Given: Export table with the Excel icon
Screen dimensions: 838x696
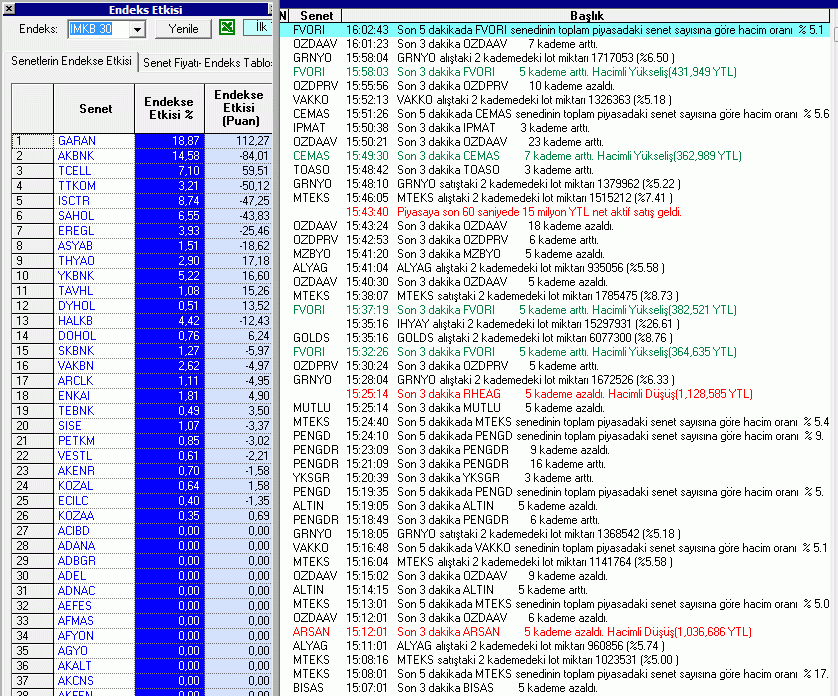Looking at the screenshot, I should pos(227,29).
